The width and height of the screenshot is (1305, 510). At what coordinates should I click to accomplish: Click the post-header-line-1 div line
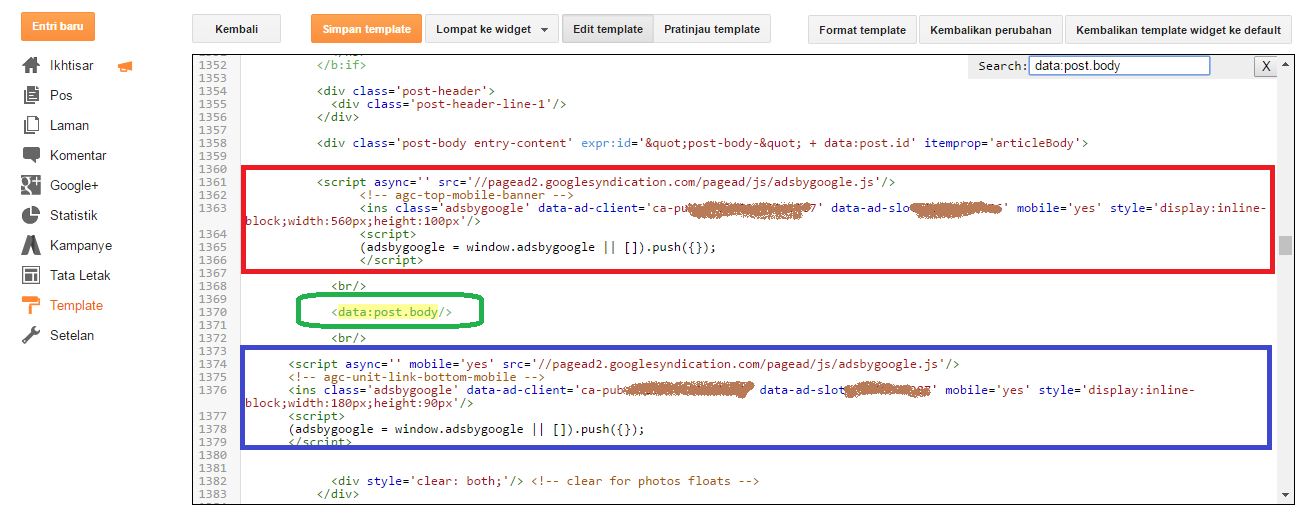450,104
